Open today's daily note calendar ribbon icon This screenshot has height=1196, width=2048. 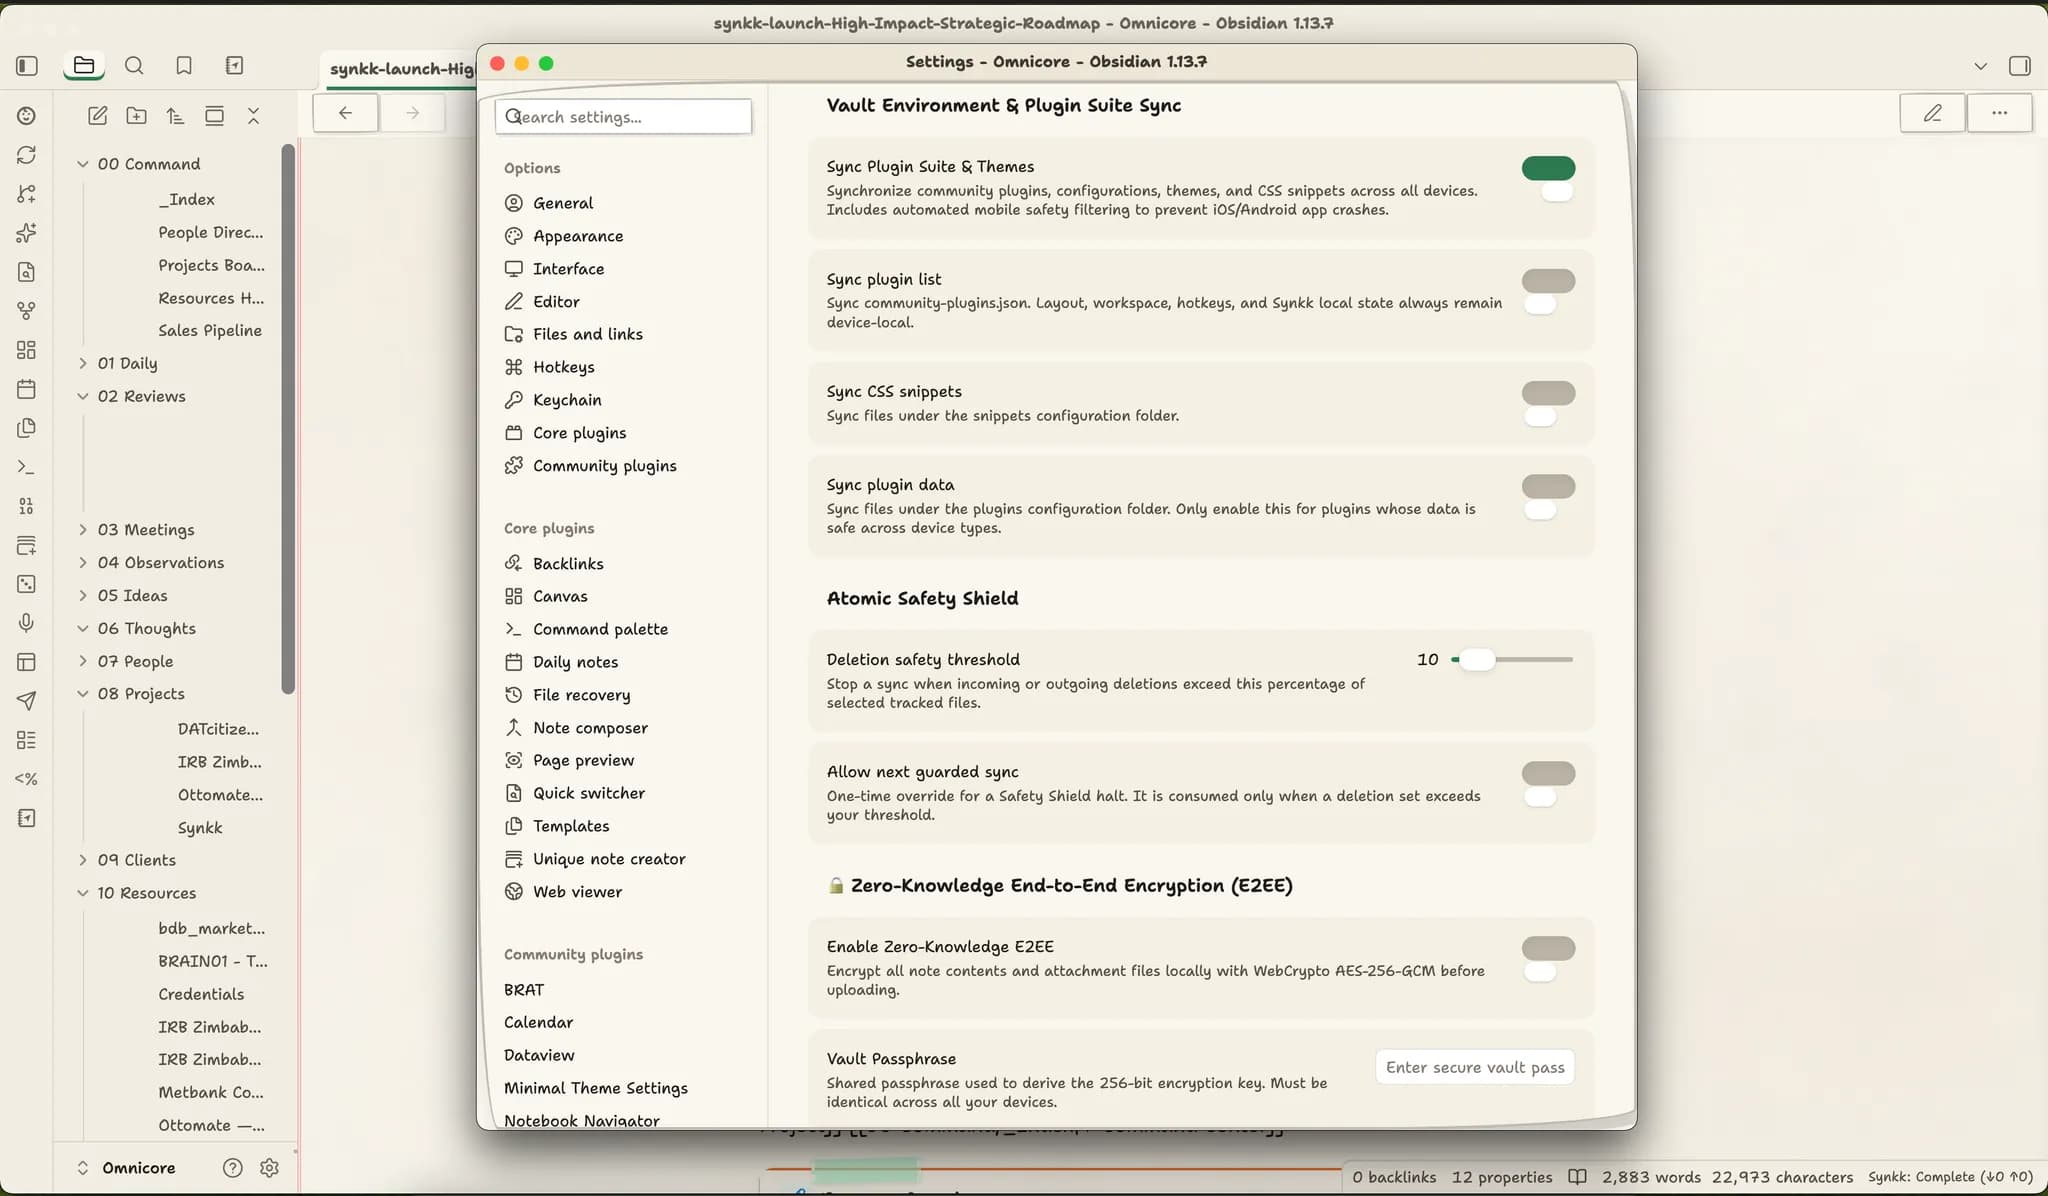[27, 389]
